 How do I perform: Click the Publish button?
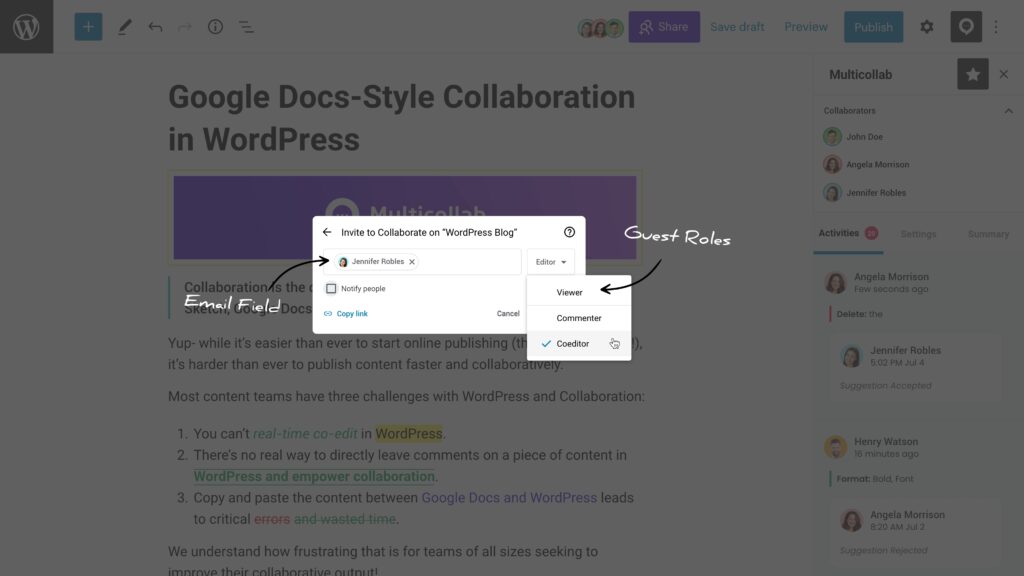[x=873, y=27]
